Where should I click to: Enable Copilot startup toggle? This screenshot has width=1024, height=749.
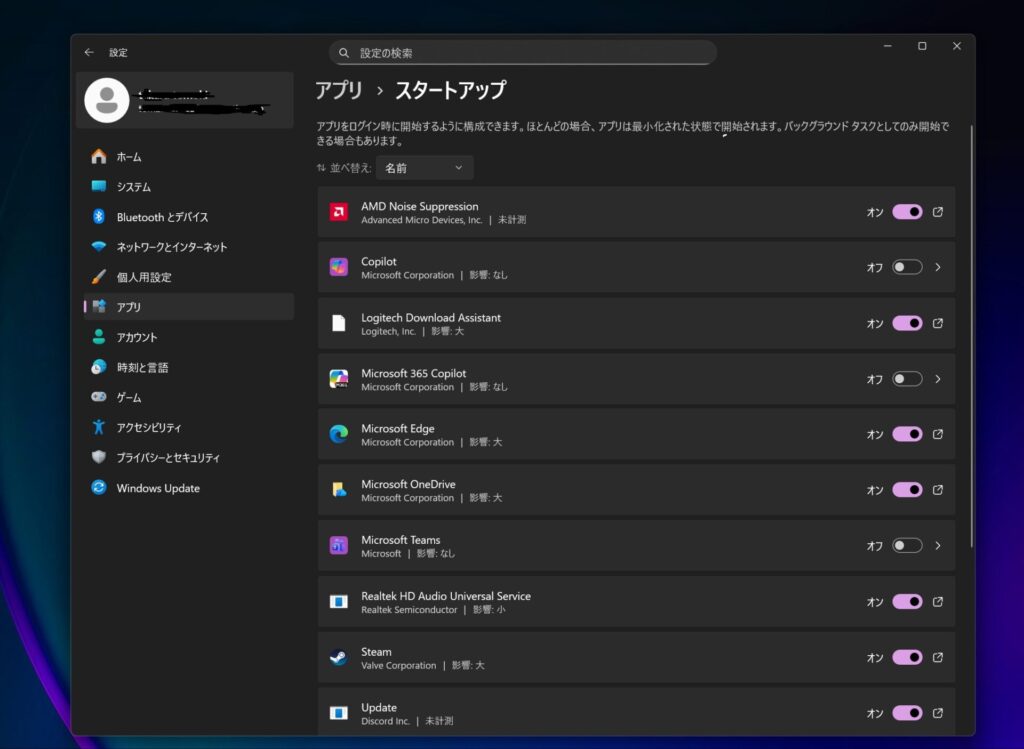point(907,267)
